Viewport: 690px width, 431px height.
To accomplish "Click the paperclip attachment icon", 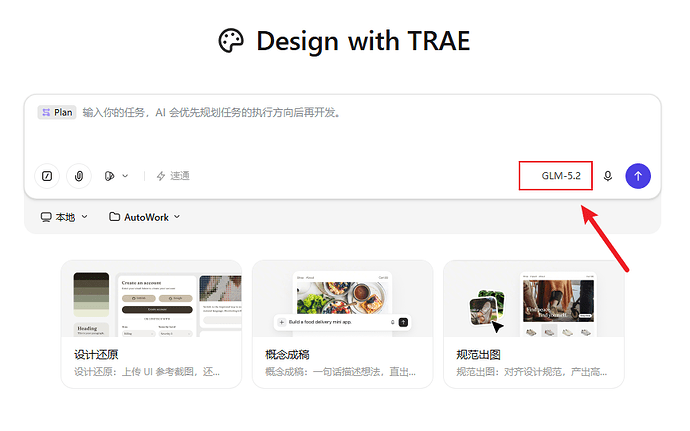I will point(79,176).
